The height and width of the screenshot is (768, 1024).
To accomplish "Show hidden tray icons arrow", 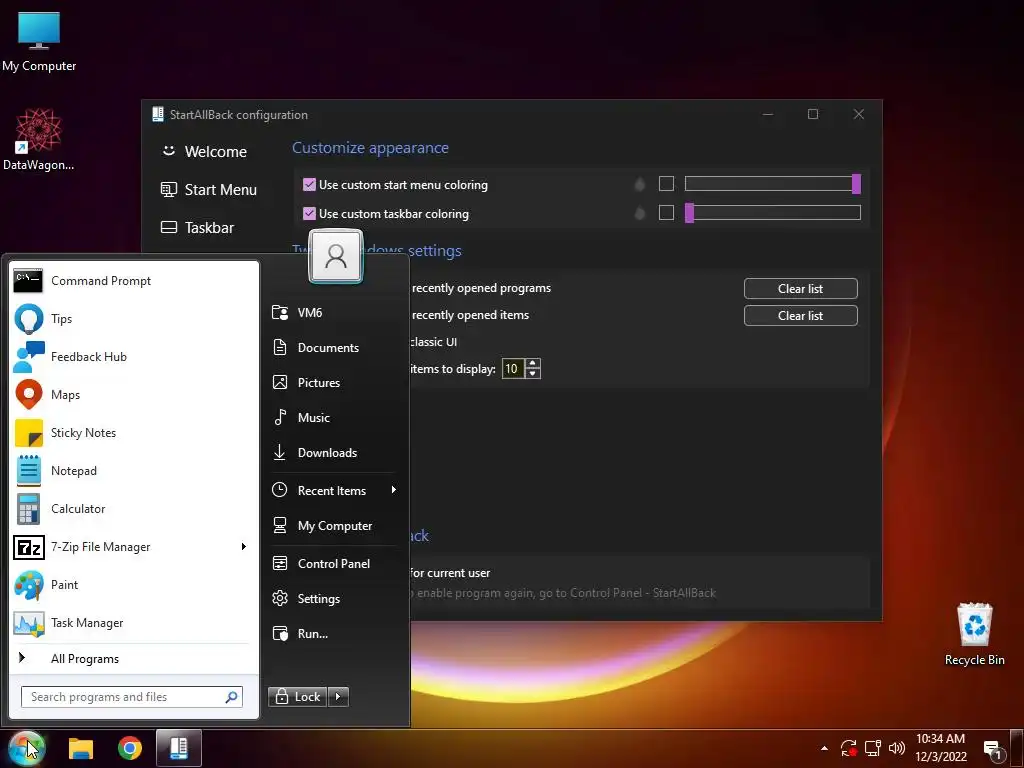I will [x=824, y=748].
